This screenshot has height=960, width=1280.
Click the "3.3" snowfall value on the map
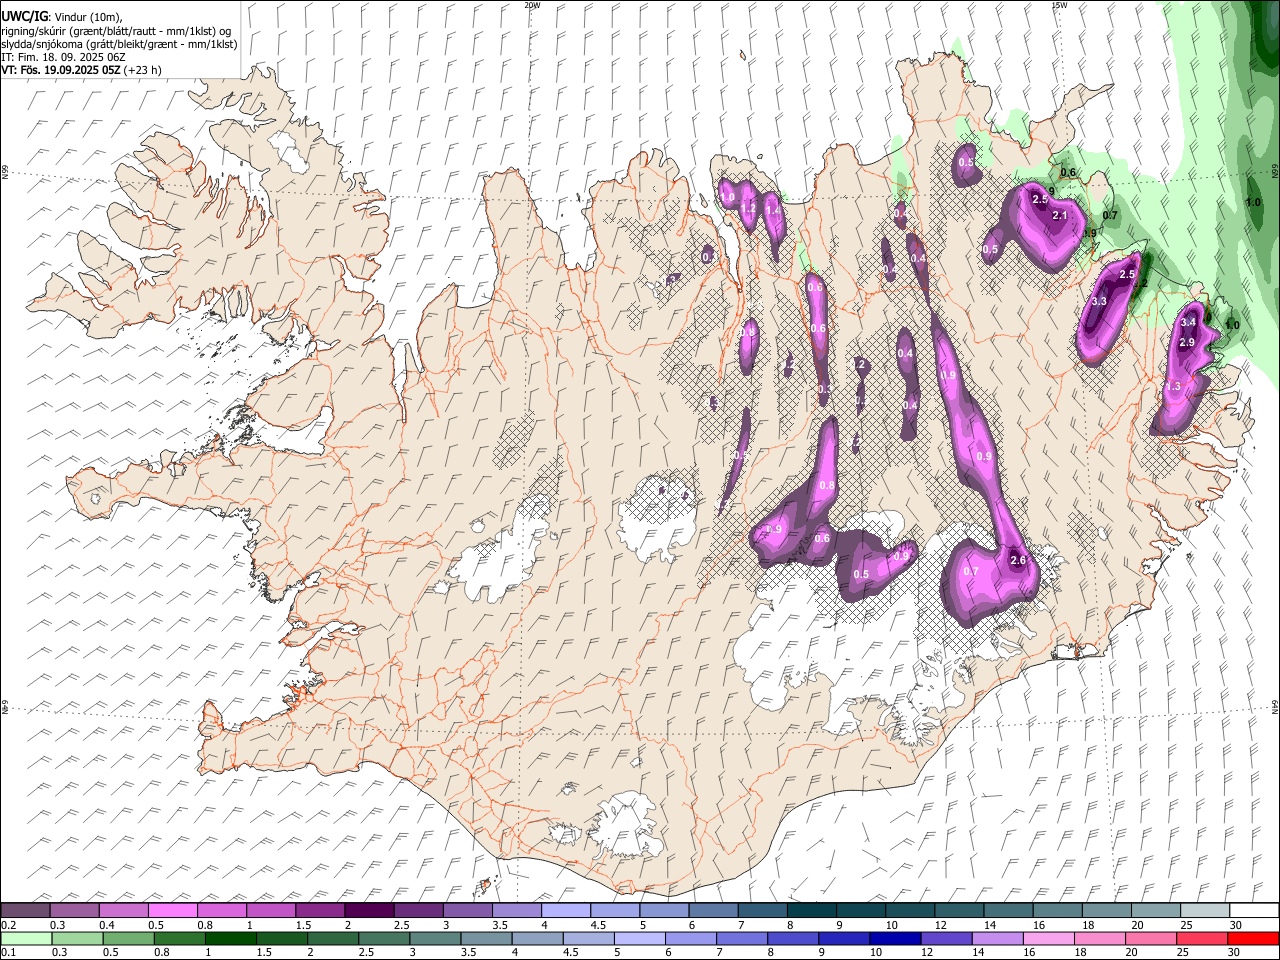click(1099, 301)
